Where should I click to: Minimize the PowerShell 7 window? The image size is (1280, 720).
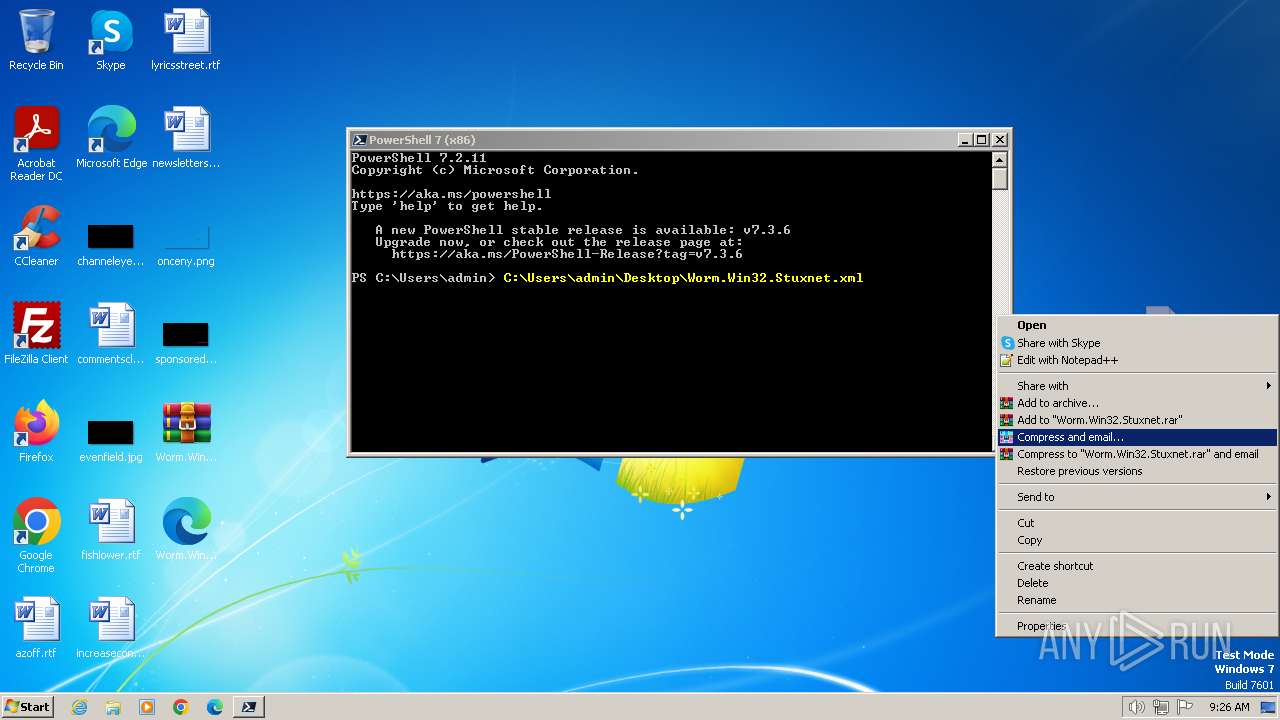coord(965,140)
